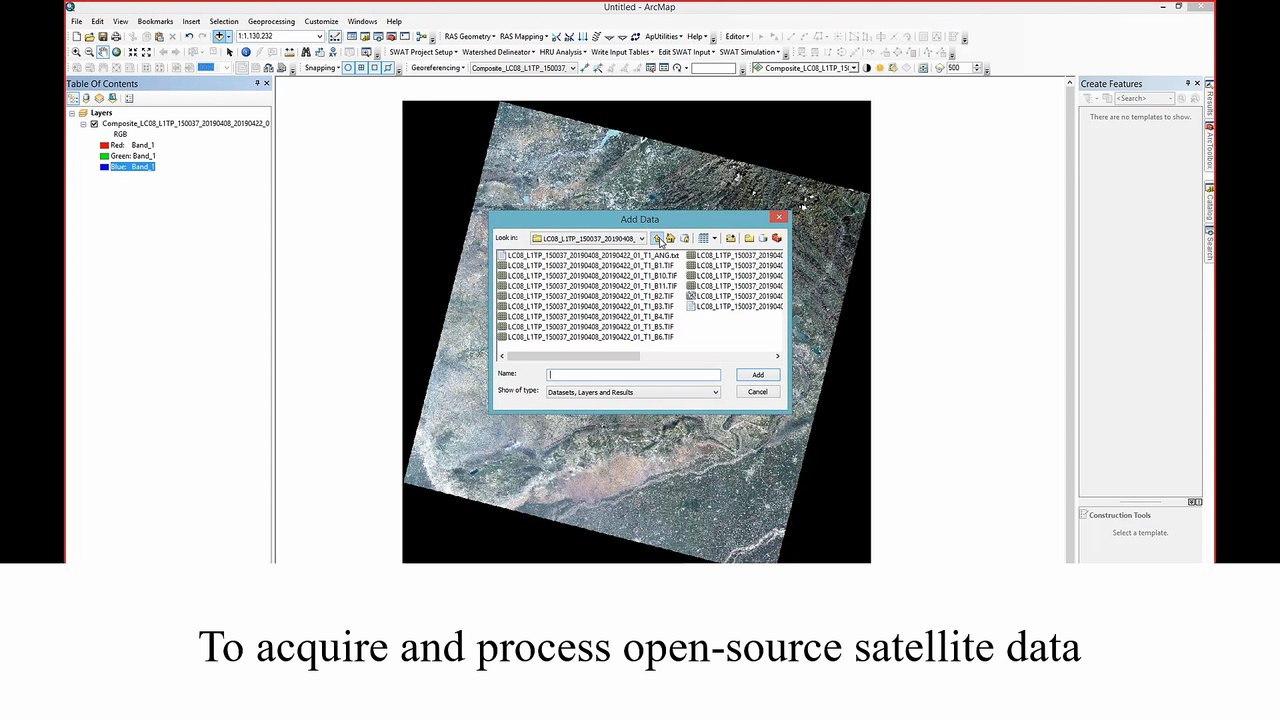This screenshot has width=1280, height=720.
Task: Click the Full Extent globe icon
Action: point(116,52)
